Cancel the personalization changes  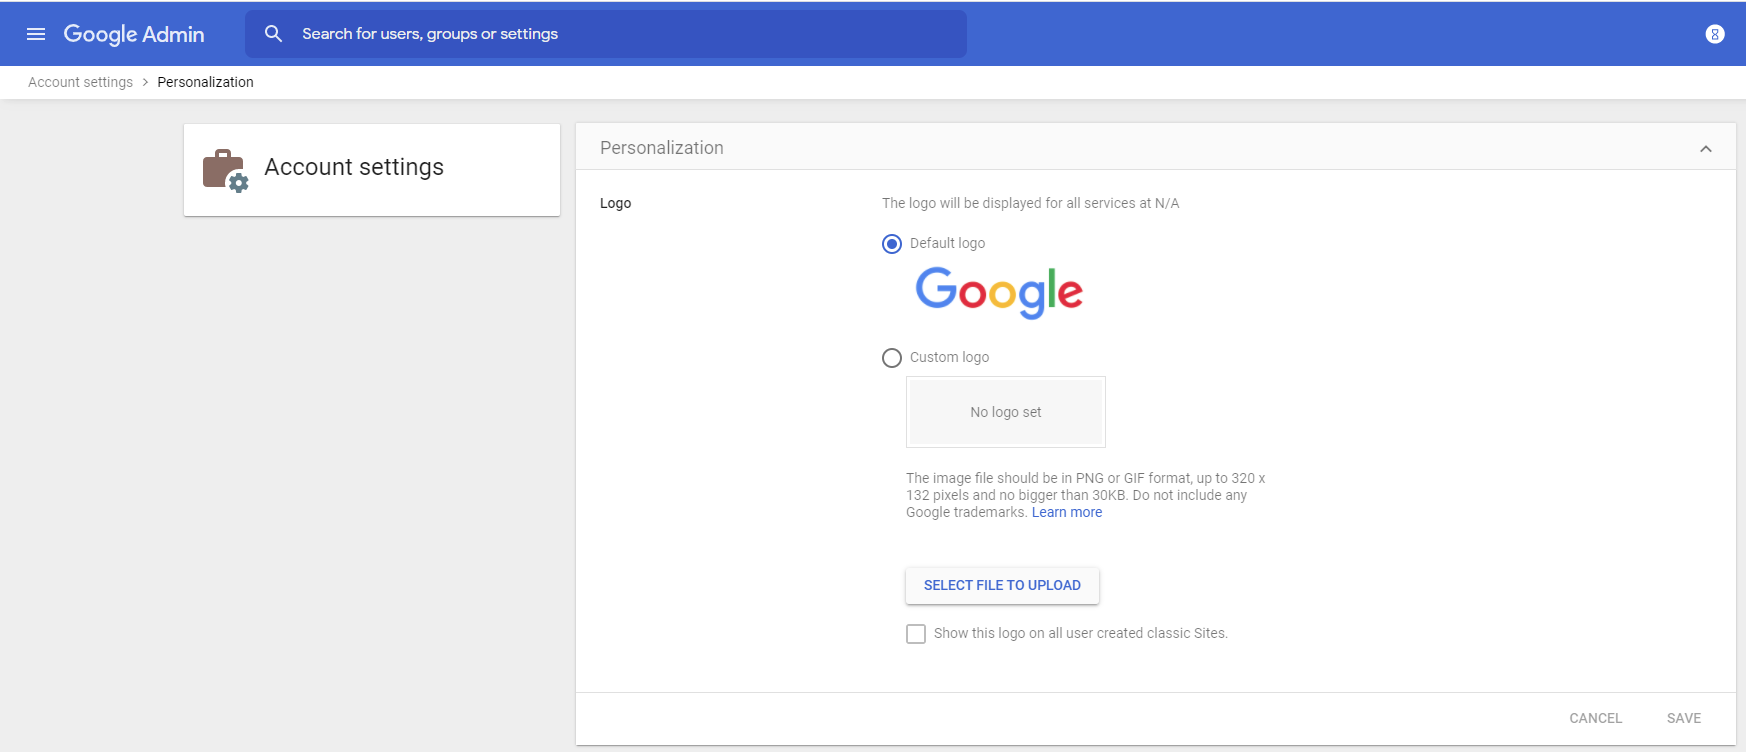(x=1595, y=718)
